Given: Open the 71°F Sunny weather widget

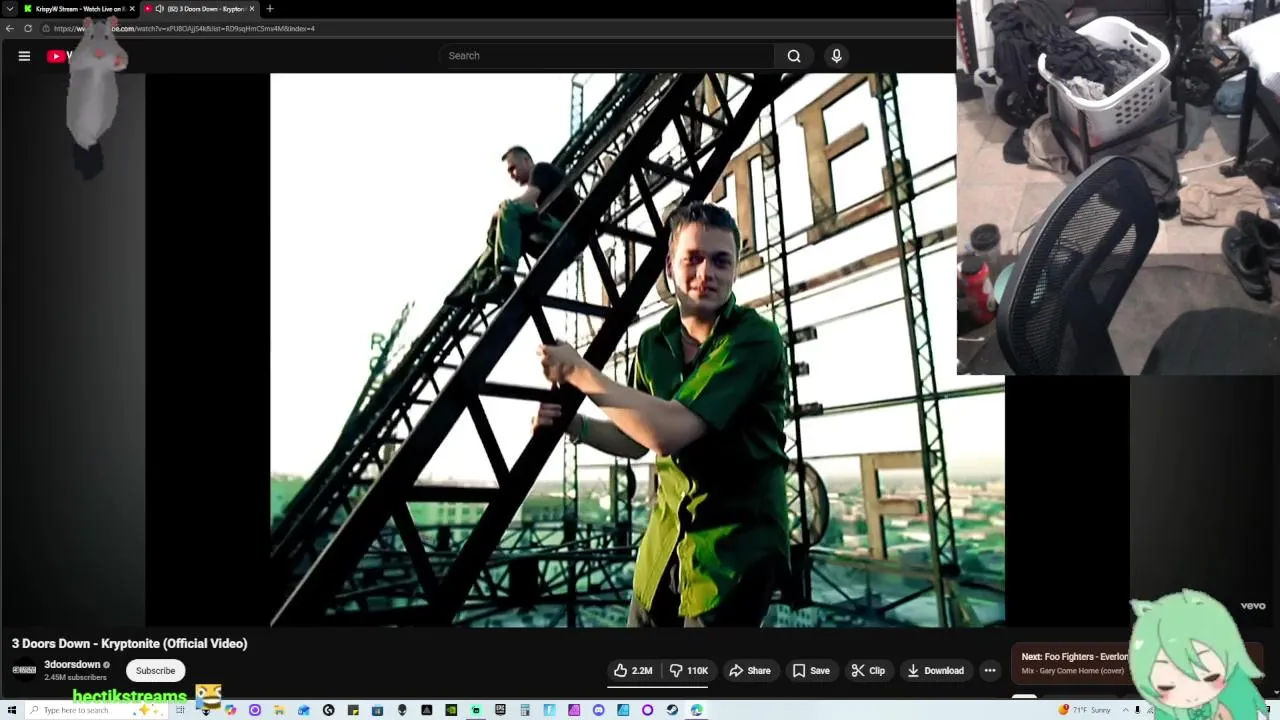Looking at the screenshot, I should pos(1085,710).
